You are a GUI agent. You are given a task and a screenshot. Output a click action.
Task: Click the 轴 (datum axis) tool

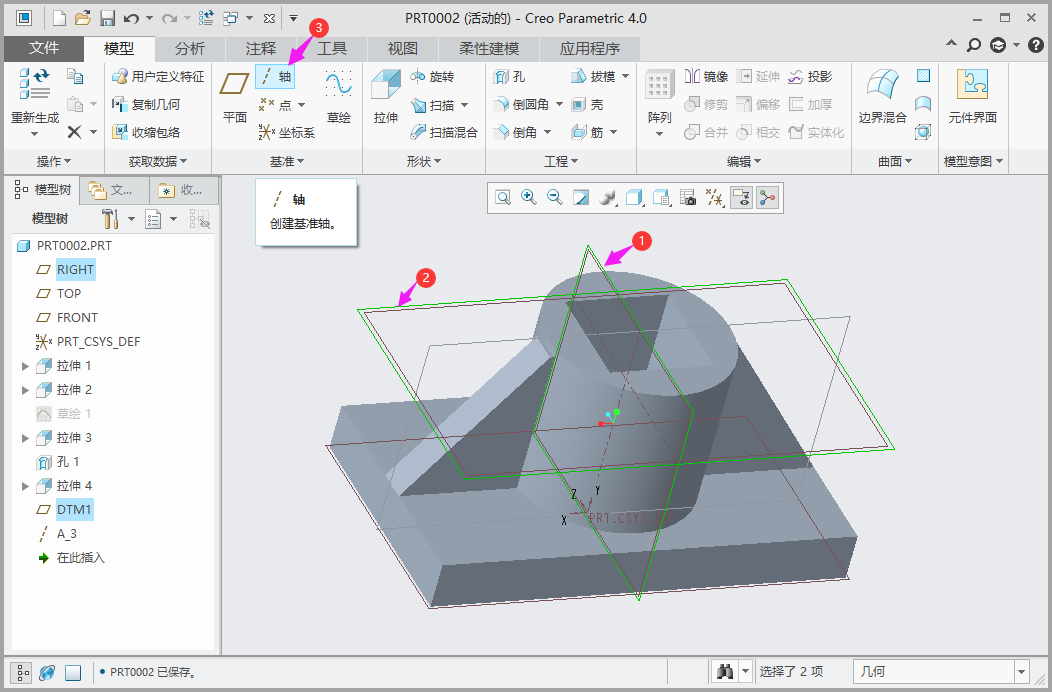point(275,76)
